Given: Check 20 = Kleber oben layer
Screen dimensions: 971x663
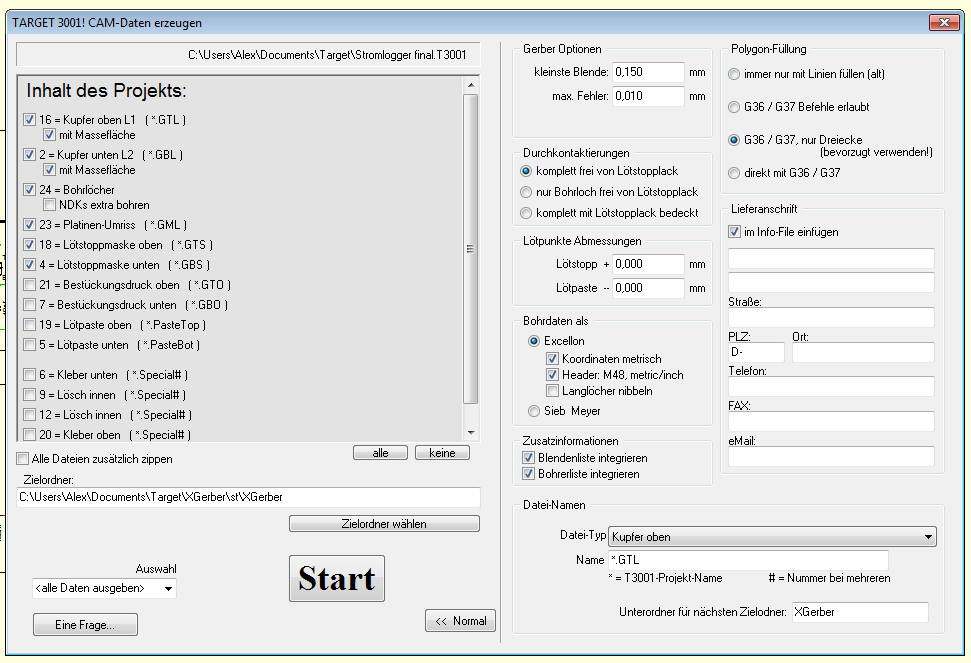Looking at the screenshot, I should coord(29,435).
